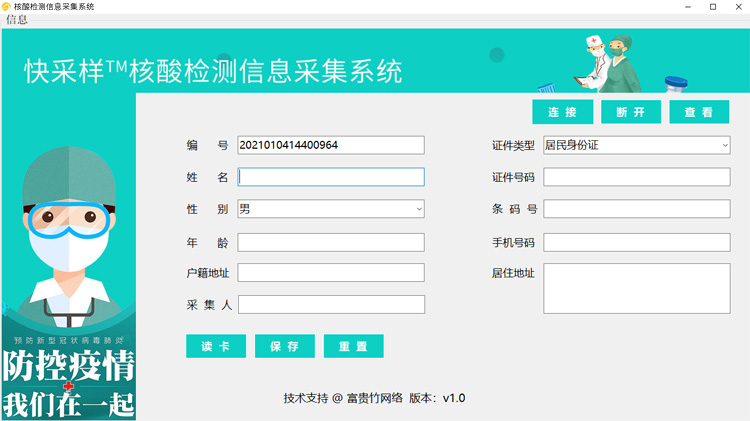Click the 连接 connect button
The height and width of the screenshot is (421, 750).
pos(562,112)
